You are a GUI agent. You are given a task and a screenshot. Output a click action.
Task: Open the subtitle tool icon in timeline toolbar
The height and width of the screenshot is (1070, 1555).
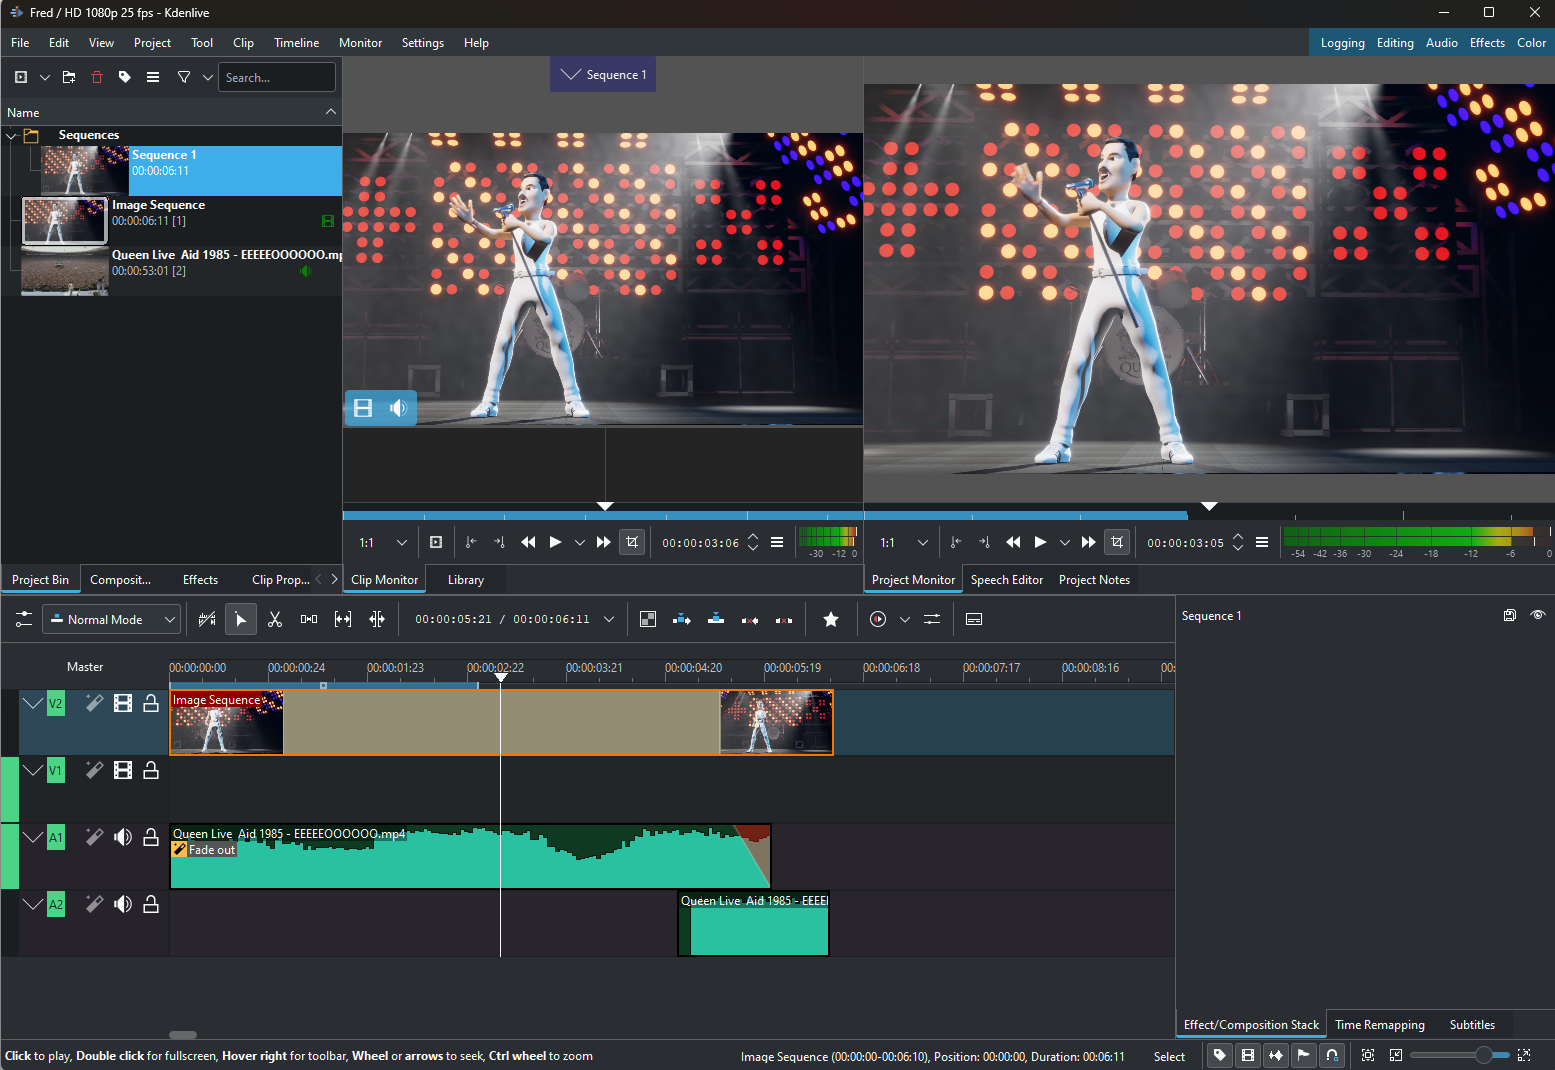point(974,620)
